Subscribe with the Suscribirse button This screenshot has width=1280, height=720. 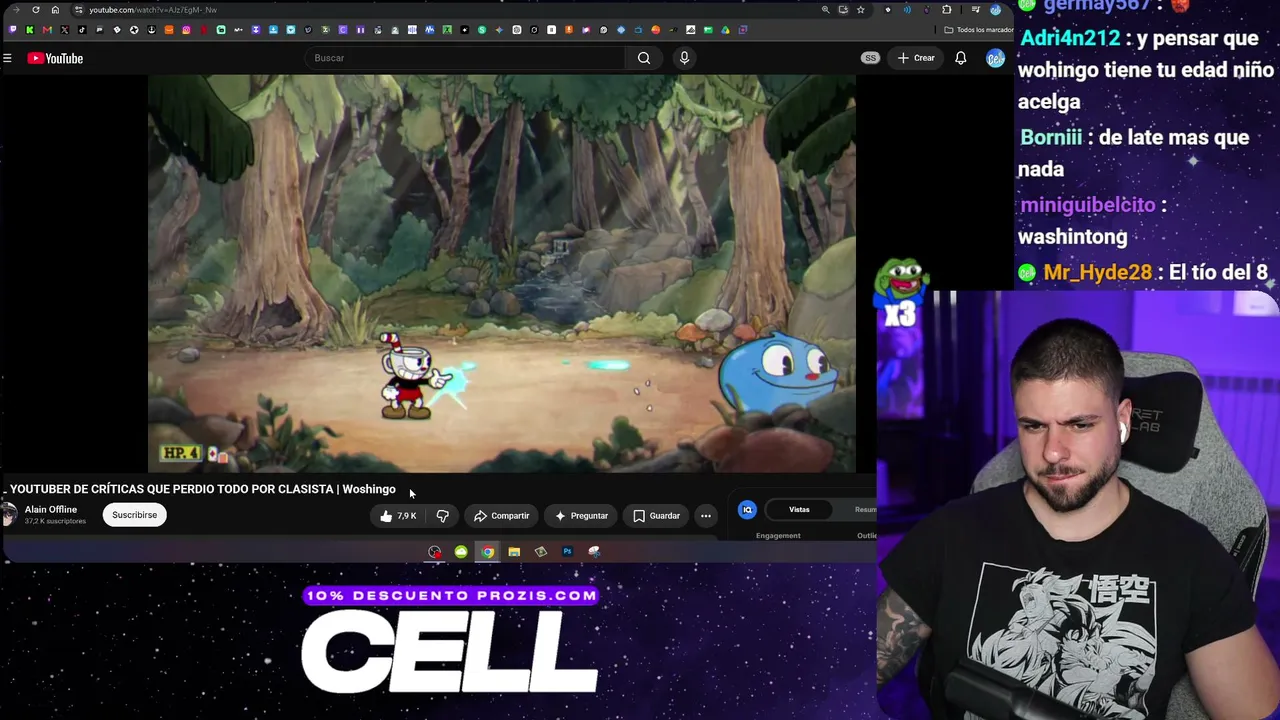click(134, 515)
